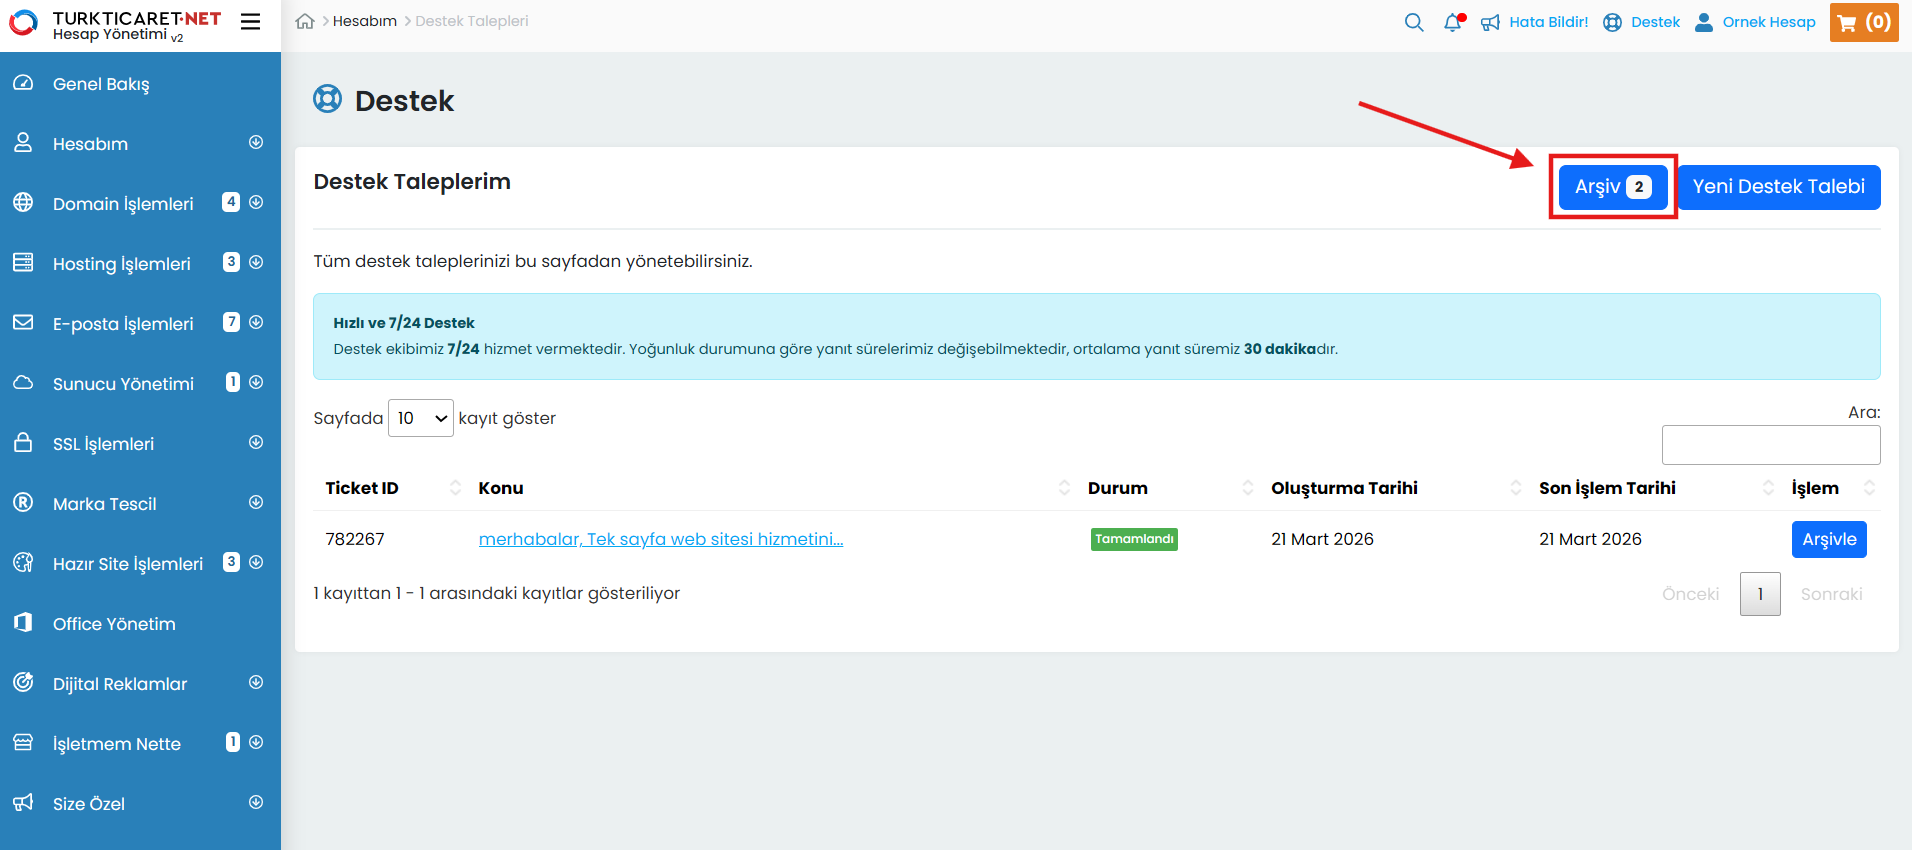Screen dimensions: 1912x850
Task: Click the Hata Bildir megaphone icon
Action: pyautogui.click(x=1490, y=22)
